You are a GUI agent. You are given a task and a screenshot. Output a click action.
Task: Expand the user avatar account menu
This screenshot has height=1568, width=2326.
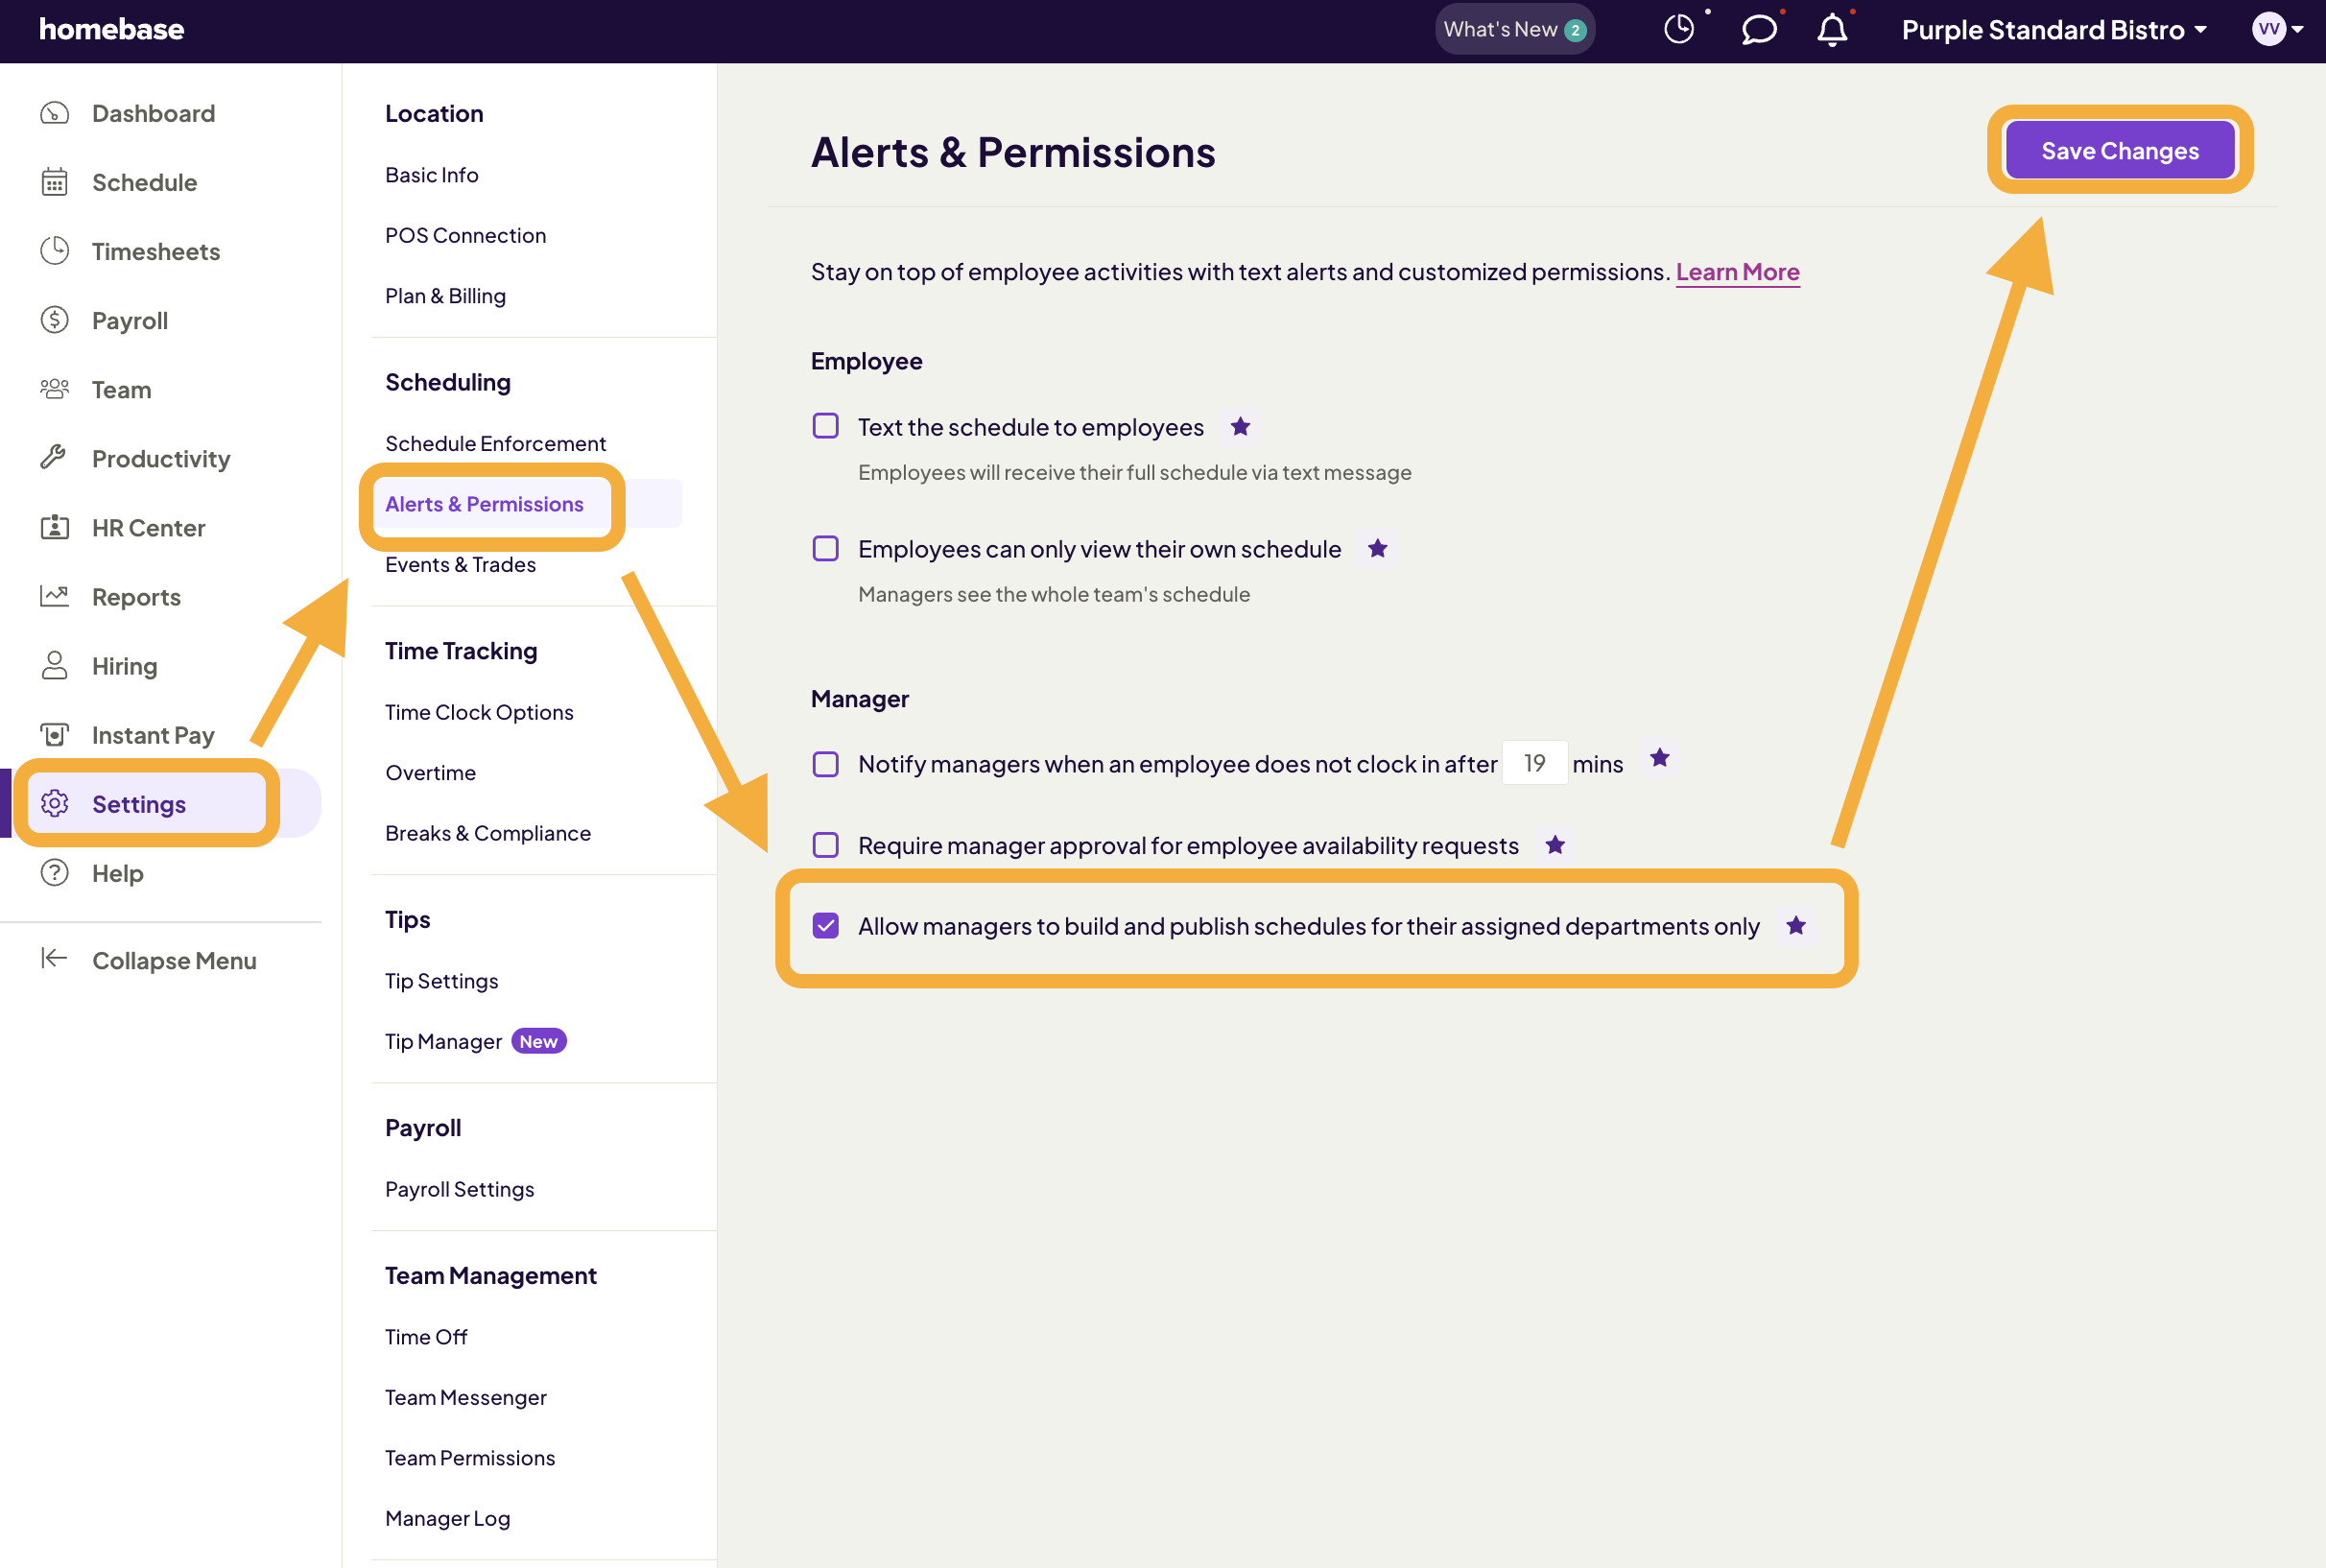pos(2276,29)
